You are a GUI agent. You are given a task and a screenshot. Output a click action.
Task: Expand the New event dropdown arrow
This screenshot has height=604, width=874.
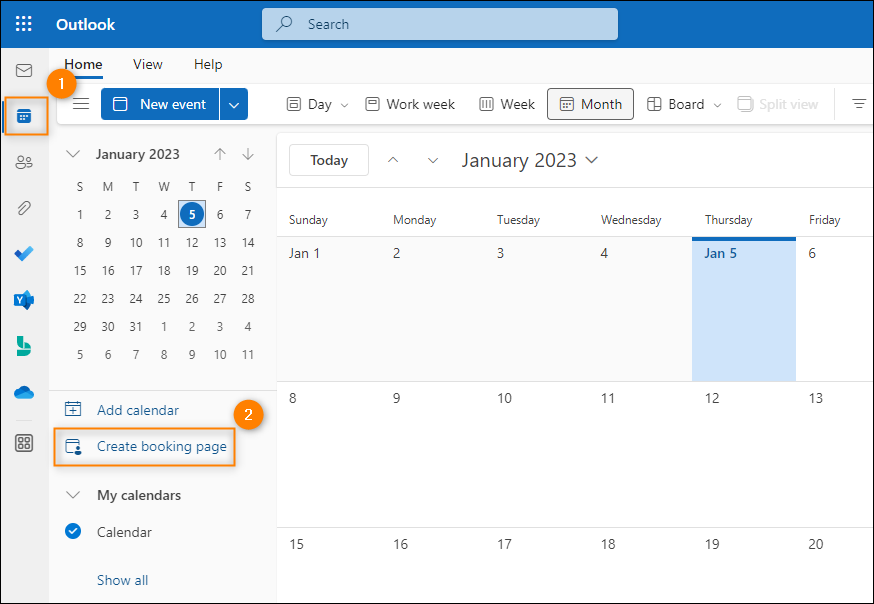234,104
